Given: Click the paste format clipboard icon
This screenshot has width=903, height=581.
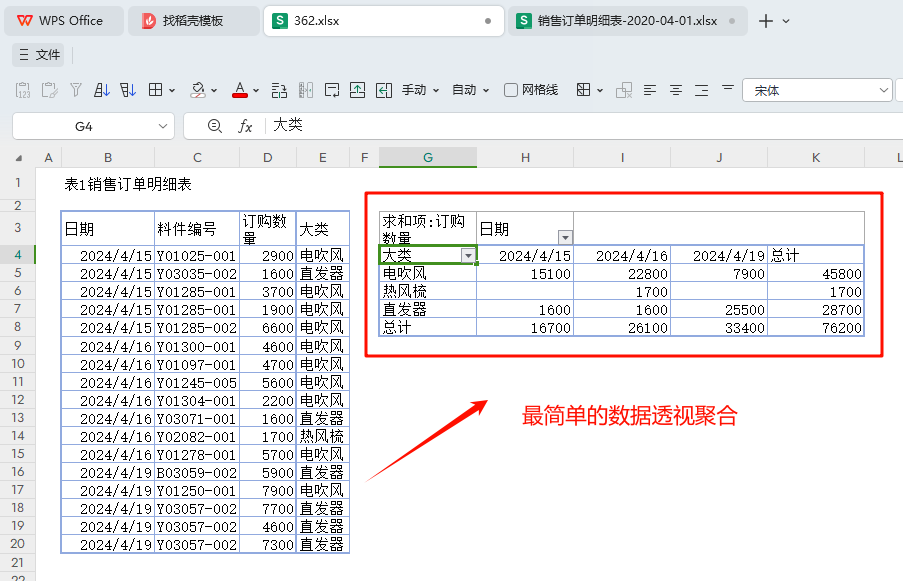Looking at the screenshot, I should coord(50,90).
